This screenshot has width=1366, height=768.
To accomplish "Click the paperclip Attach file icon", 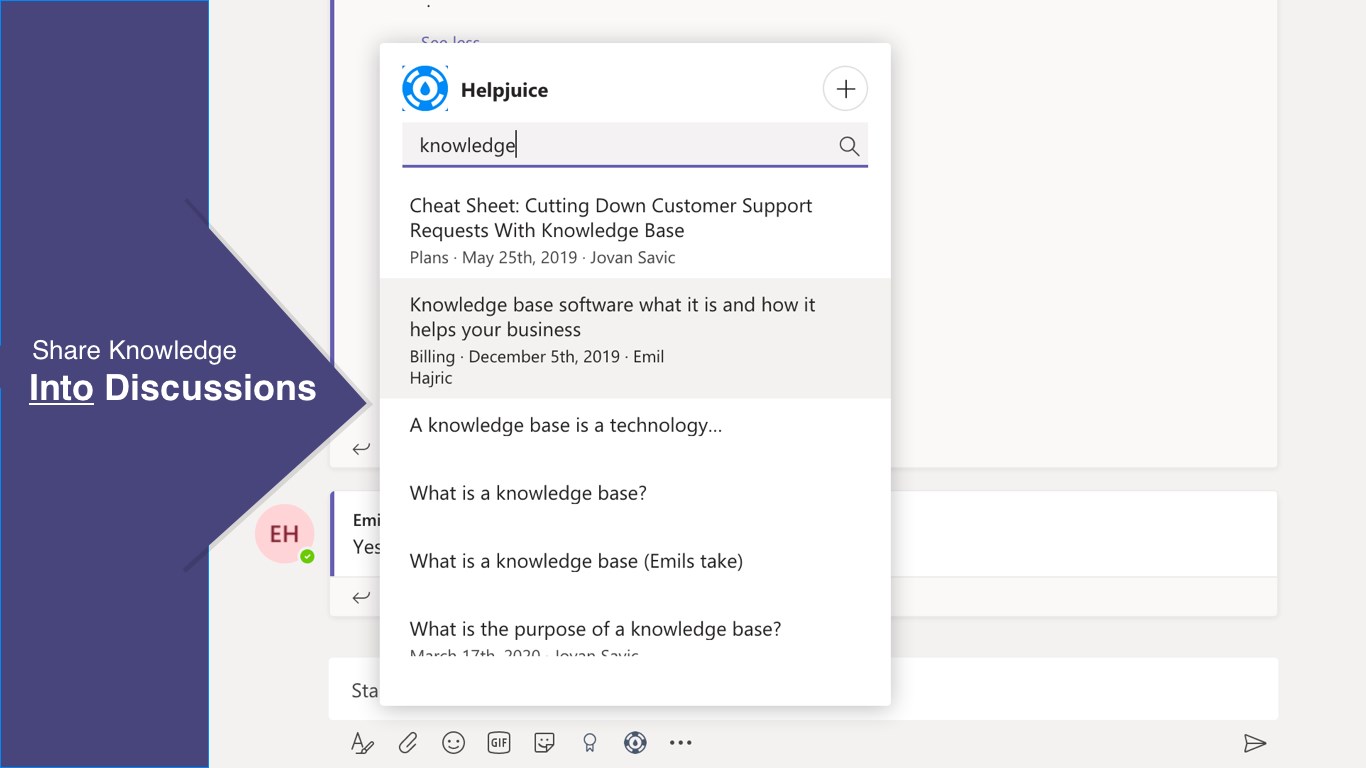I will click(x=408, y=743).
